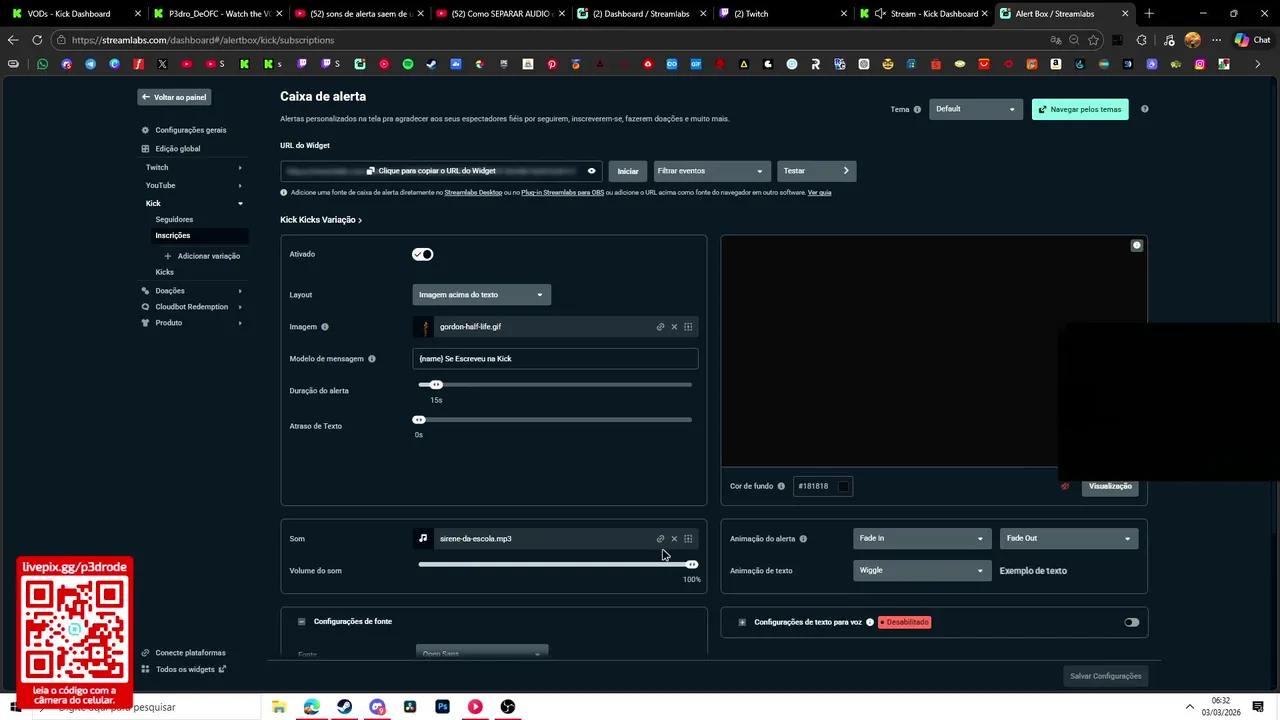The image size is (1280, 720).
Task: Toggle widget URL visibility eye icon
Action: (x=591, y=171)
